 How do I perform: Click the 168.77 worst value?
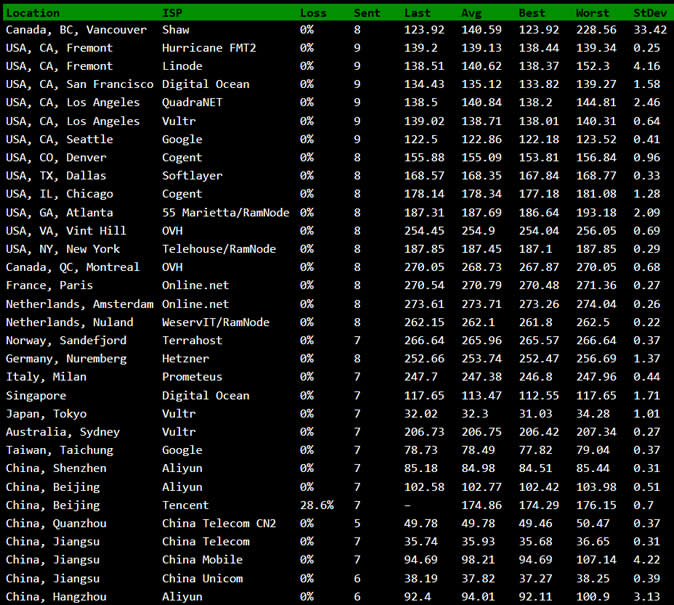pos(596,175)
